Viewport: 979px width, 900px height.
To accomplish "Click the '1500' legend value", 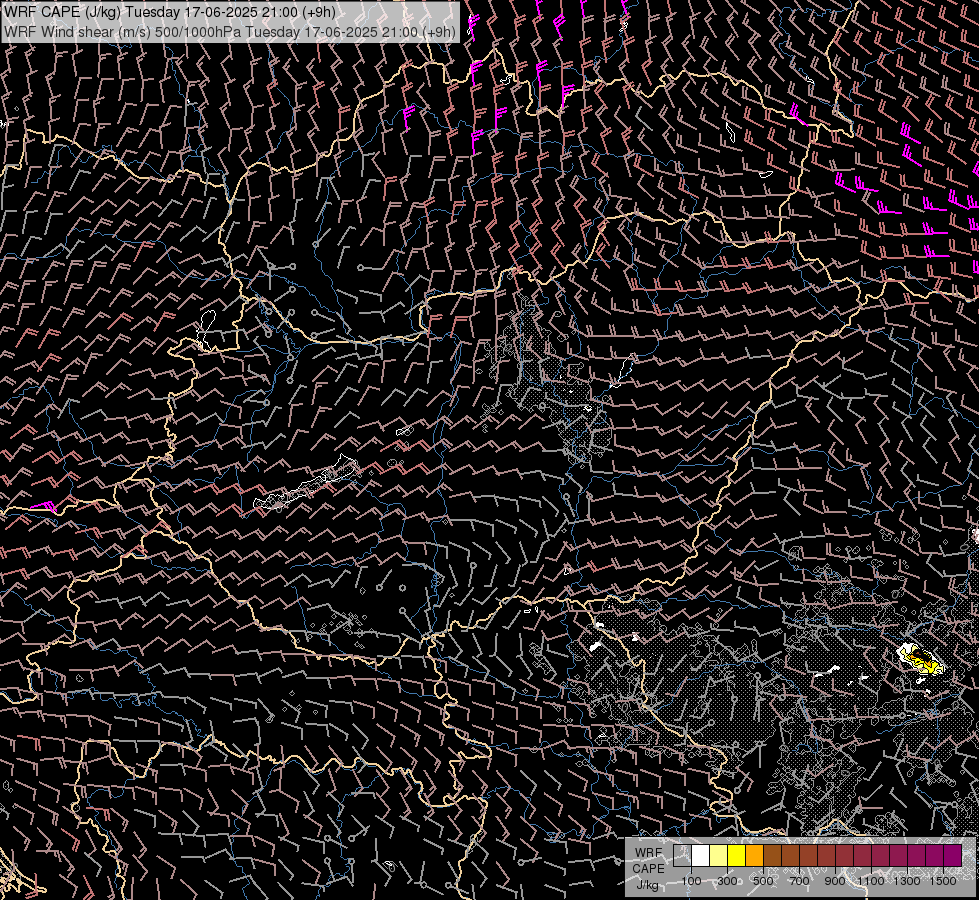I will click(943, 881).
